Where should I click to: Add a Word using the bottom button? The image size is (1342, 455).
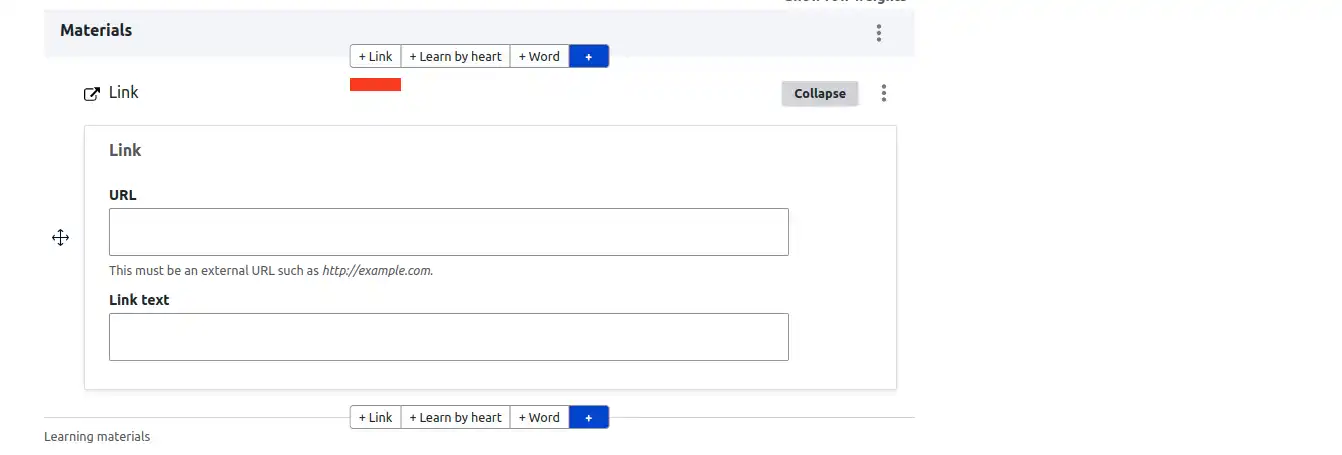[540, 418]
